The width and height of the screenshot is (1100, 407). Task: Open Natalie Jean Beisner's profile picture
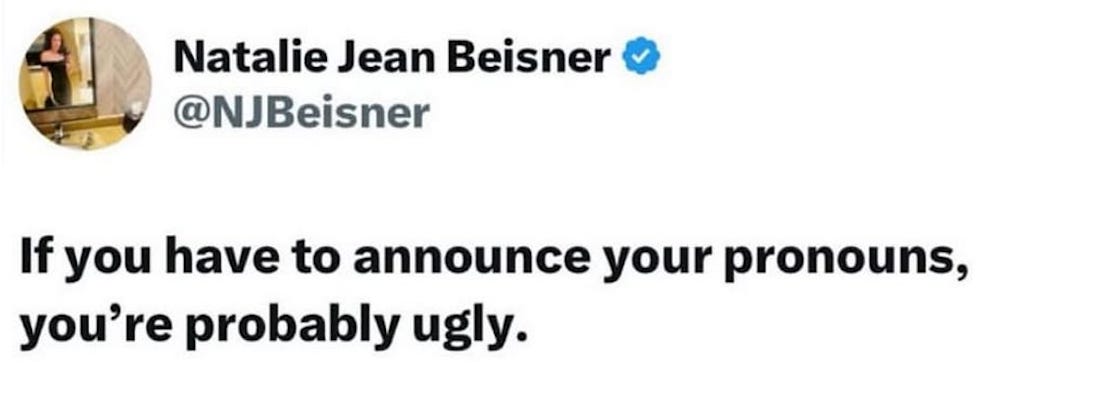87,84
